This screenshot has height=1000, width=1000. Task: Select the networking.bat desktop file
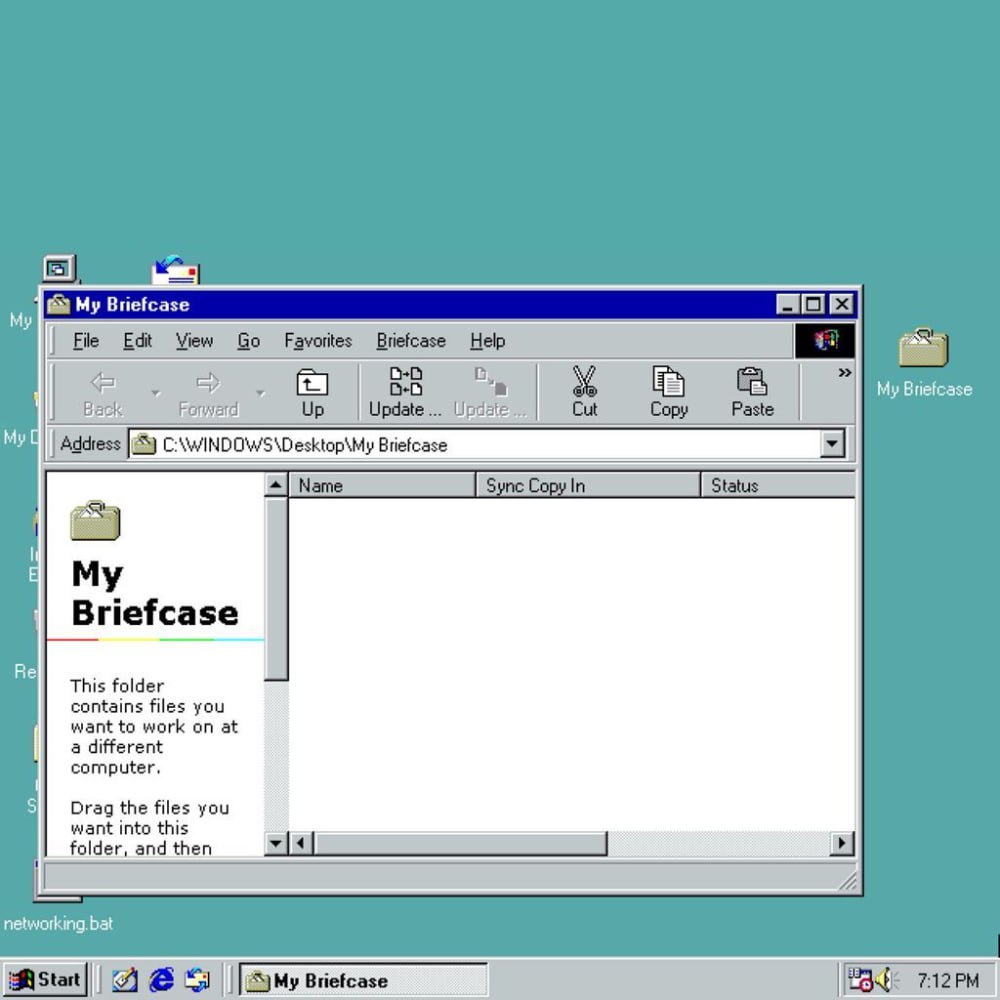click(58, 923)
